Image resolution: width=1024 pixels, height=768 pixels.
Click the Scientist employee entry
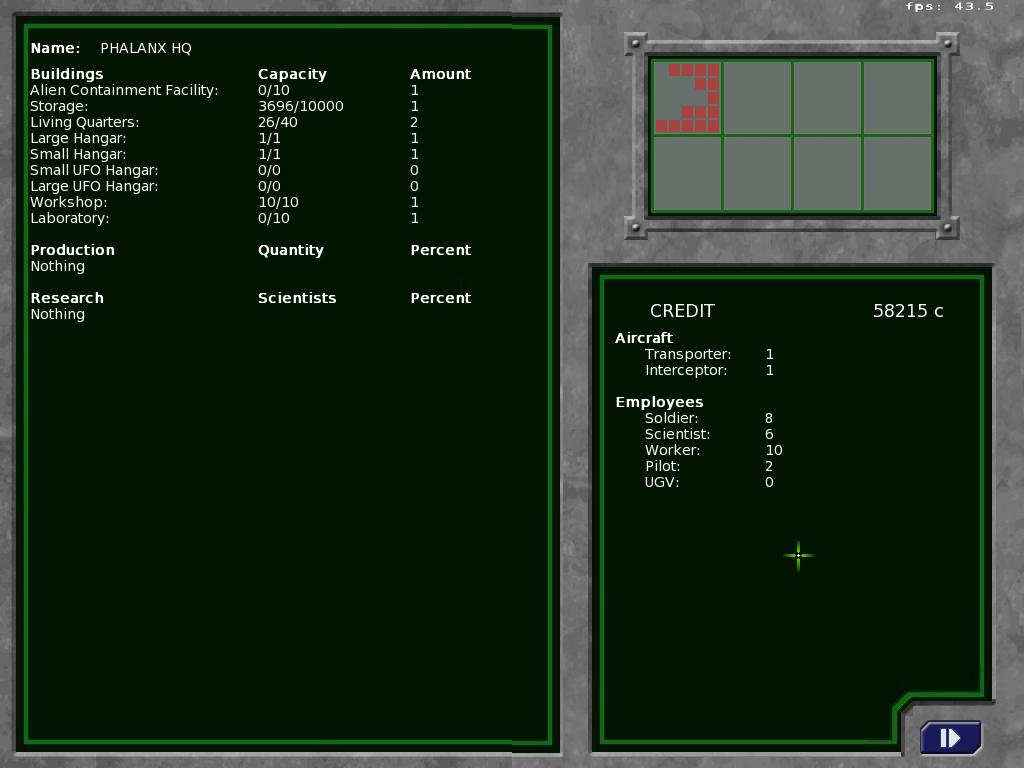click(677, 434)
